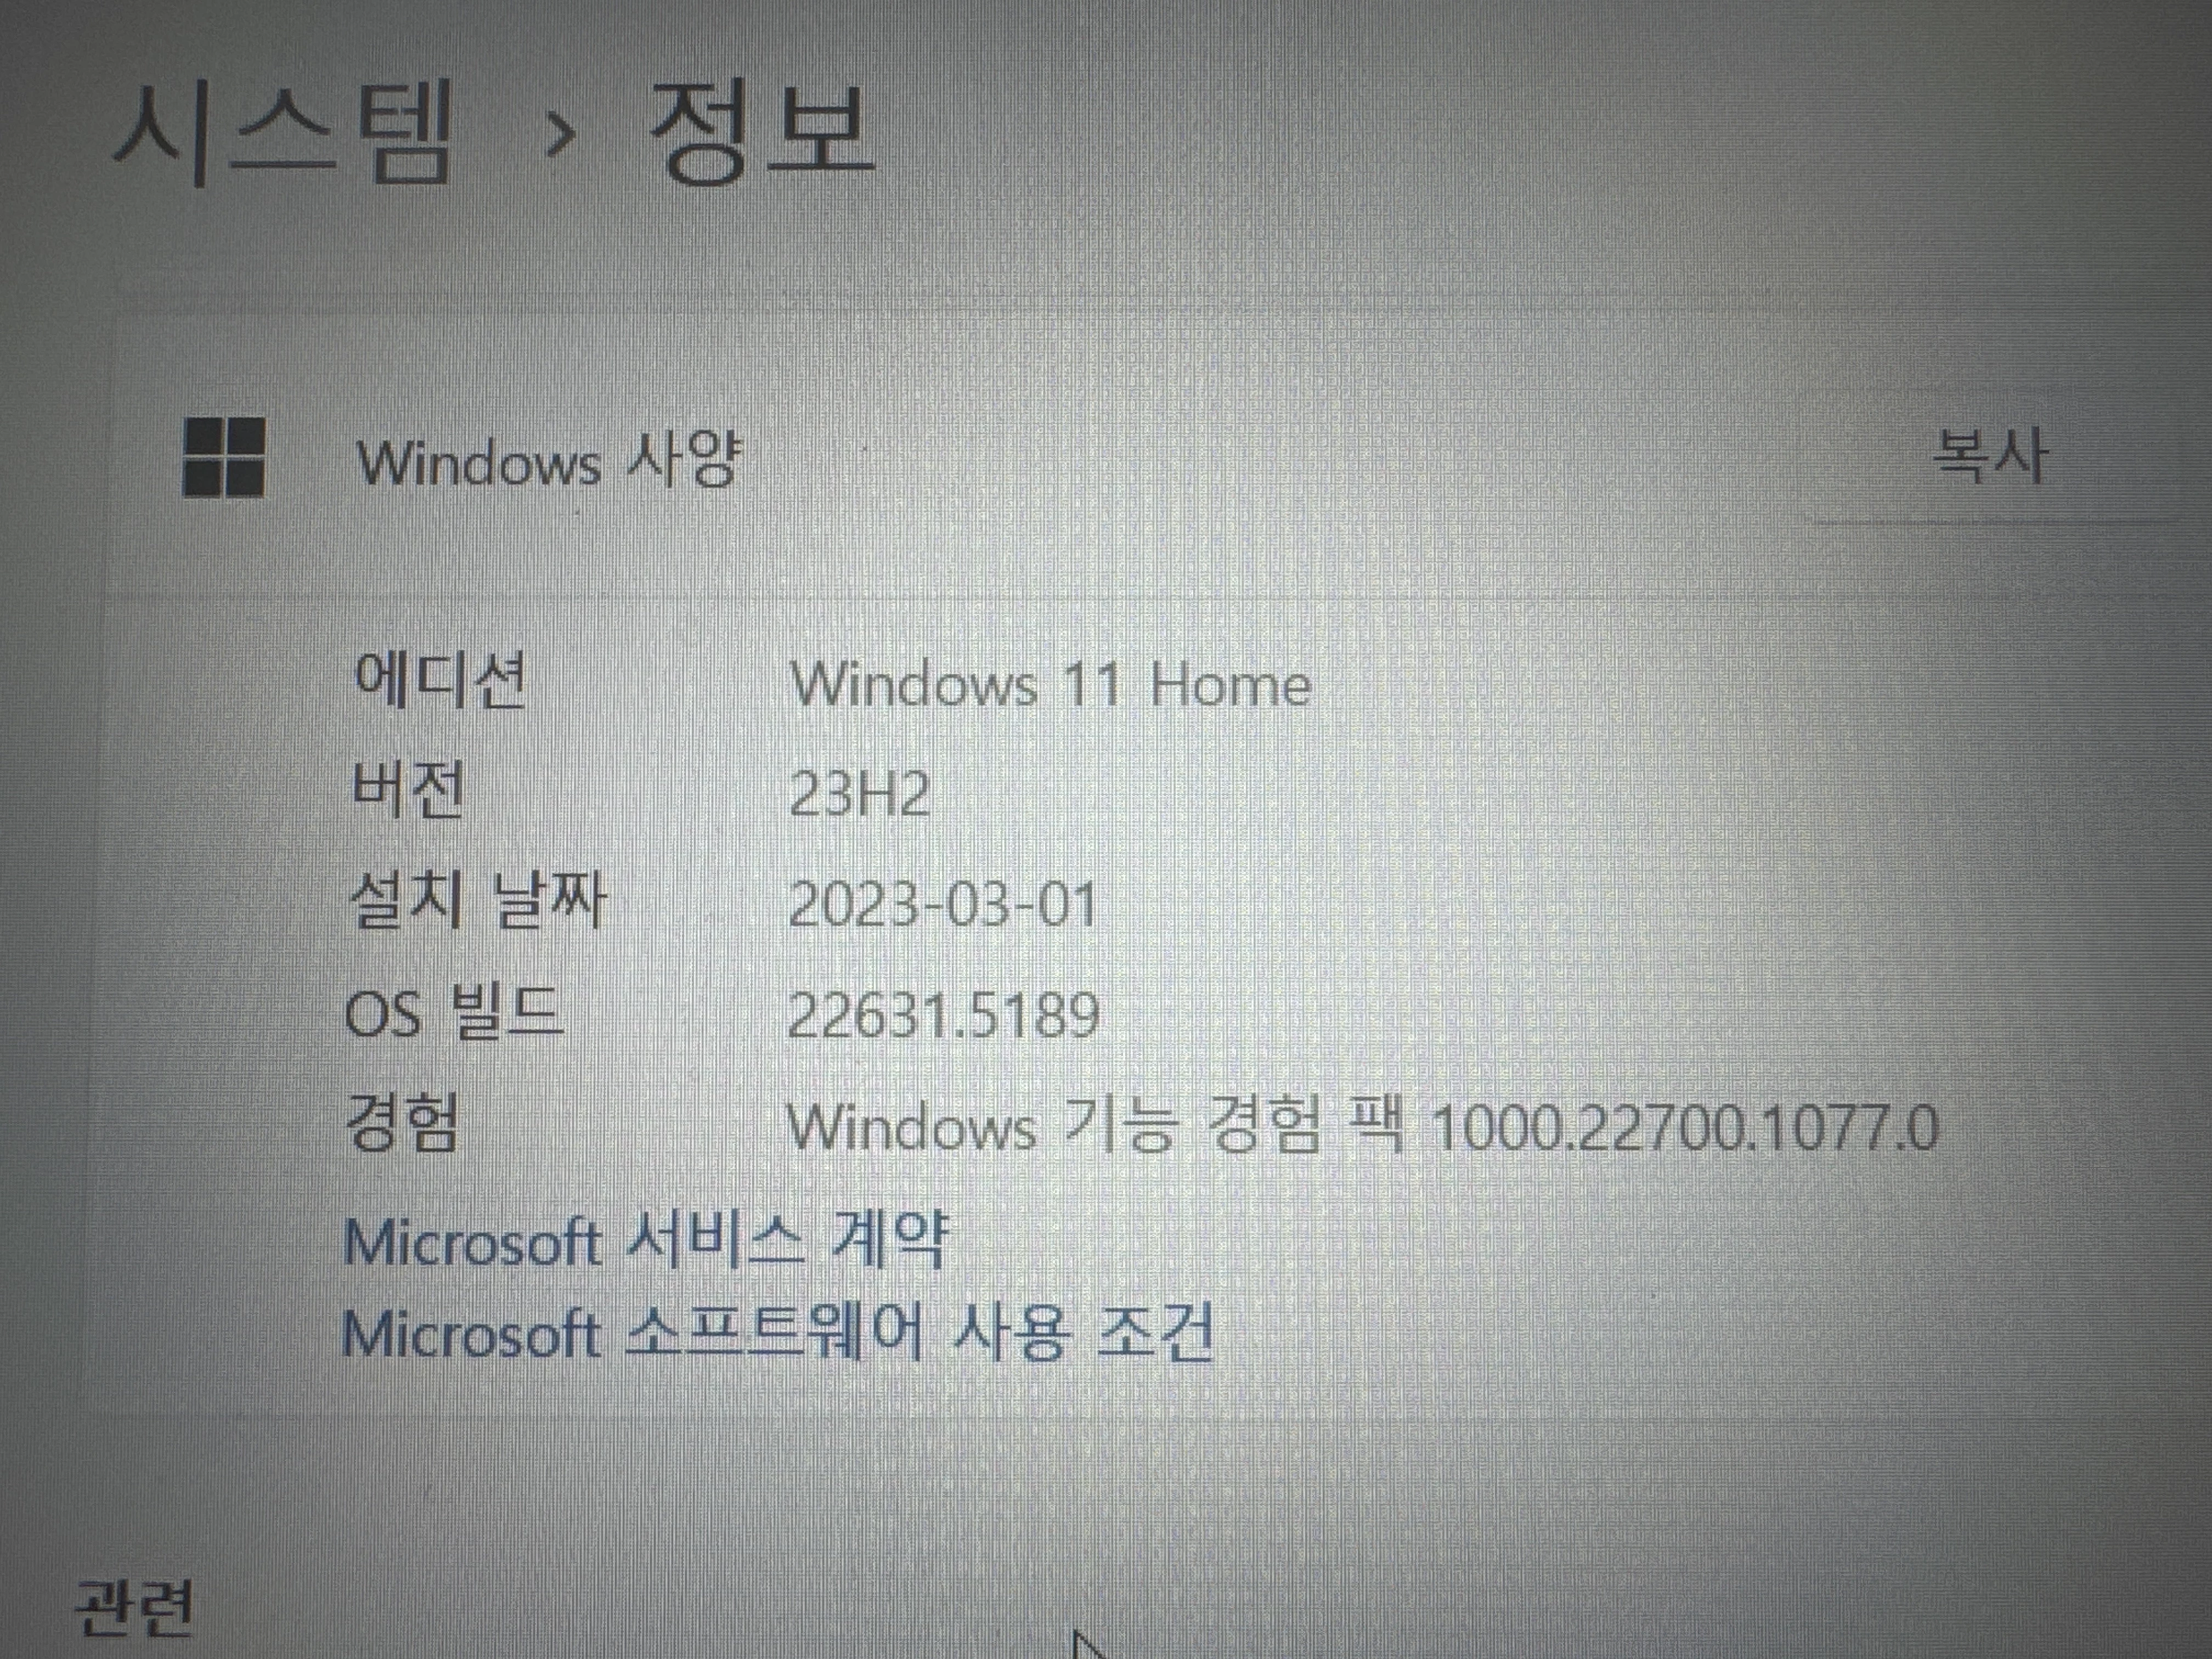Click the 2023-03-01 install date
2212x1659 pixels.
[942, 905]
